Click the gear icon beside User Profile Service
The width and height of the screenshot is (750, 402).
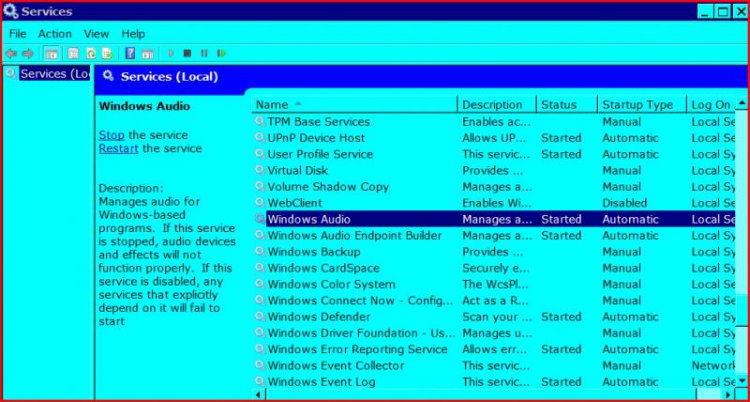point(260,154)
